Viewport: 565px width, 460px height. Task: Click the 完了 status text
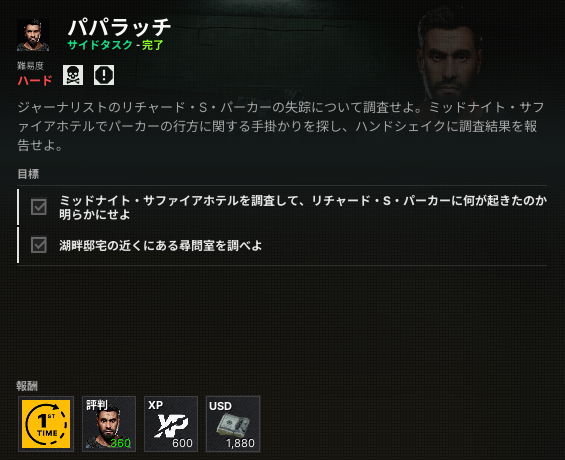(x=153, y=45)
